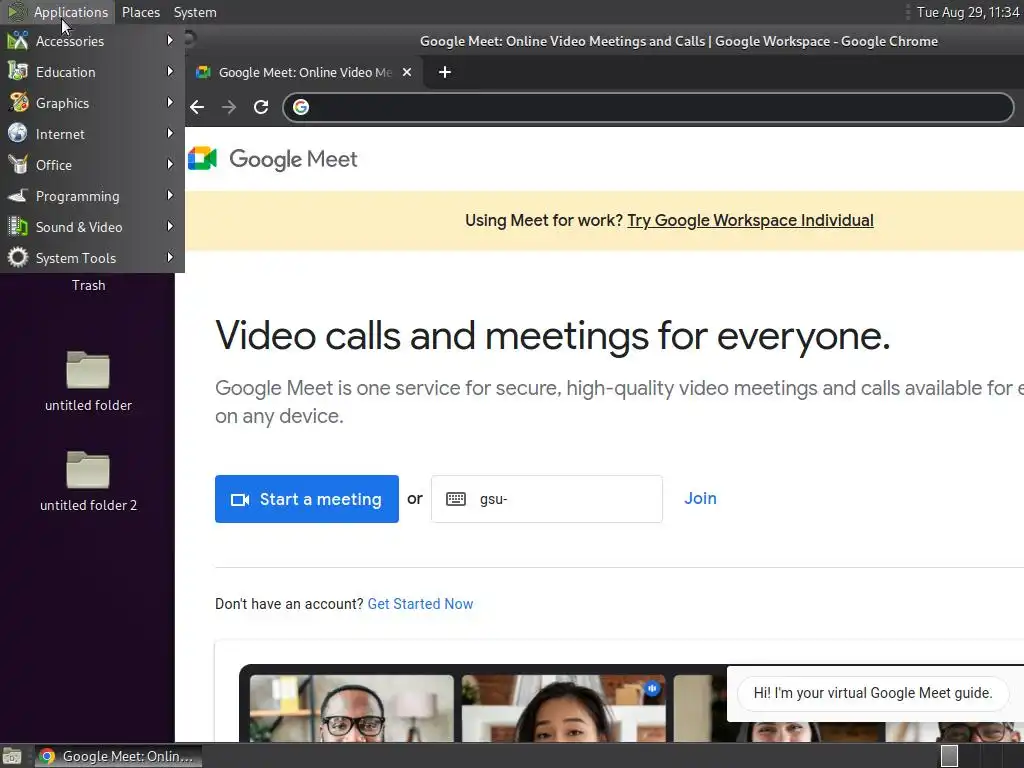Image resolution: width=1024 pixels, height=768 pixels.
Task: Open the Education menu category
Action: (x=92, y=72)
